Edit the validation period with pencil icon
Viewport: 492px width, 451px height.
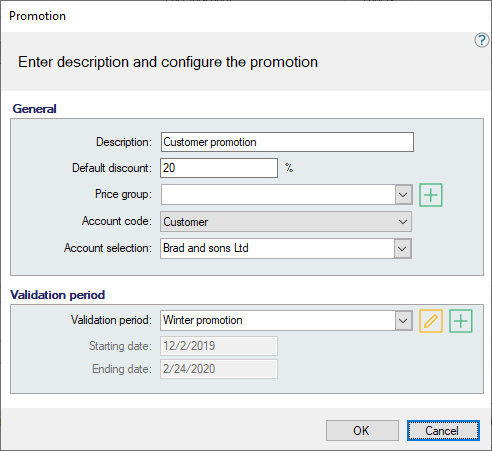tap(431, 321)
